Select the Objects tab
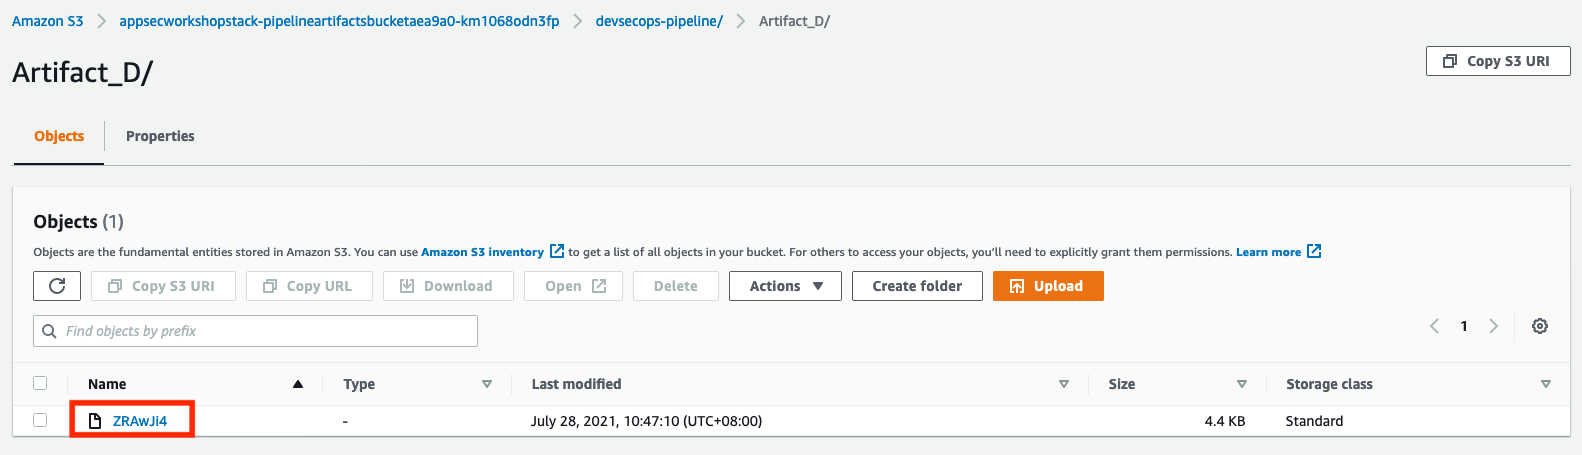 click(59, 136)
